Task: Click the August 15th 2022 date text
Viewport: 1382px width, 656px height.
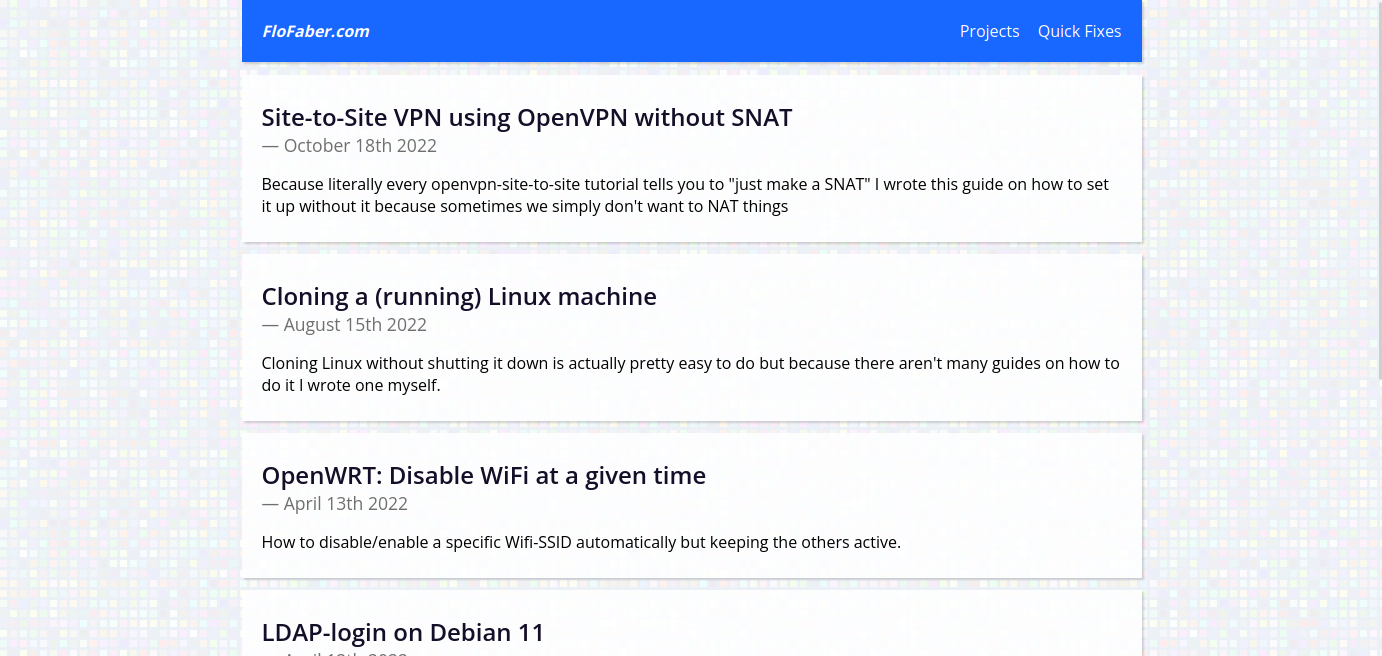Action: [x=344, y=325]
